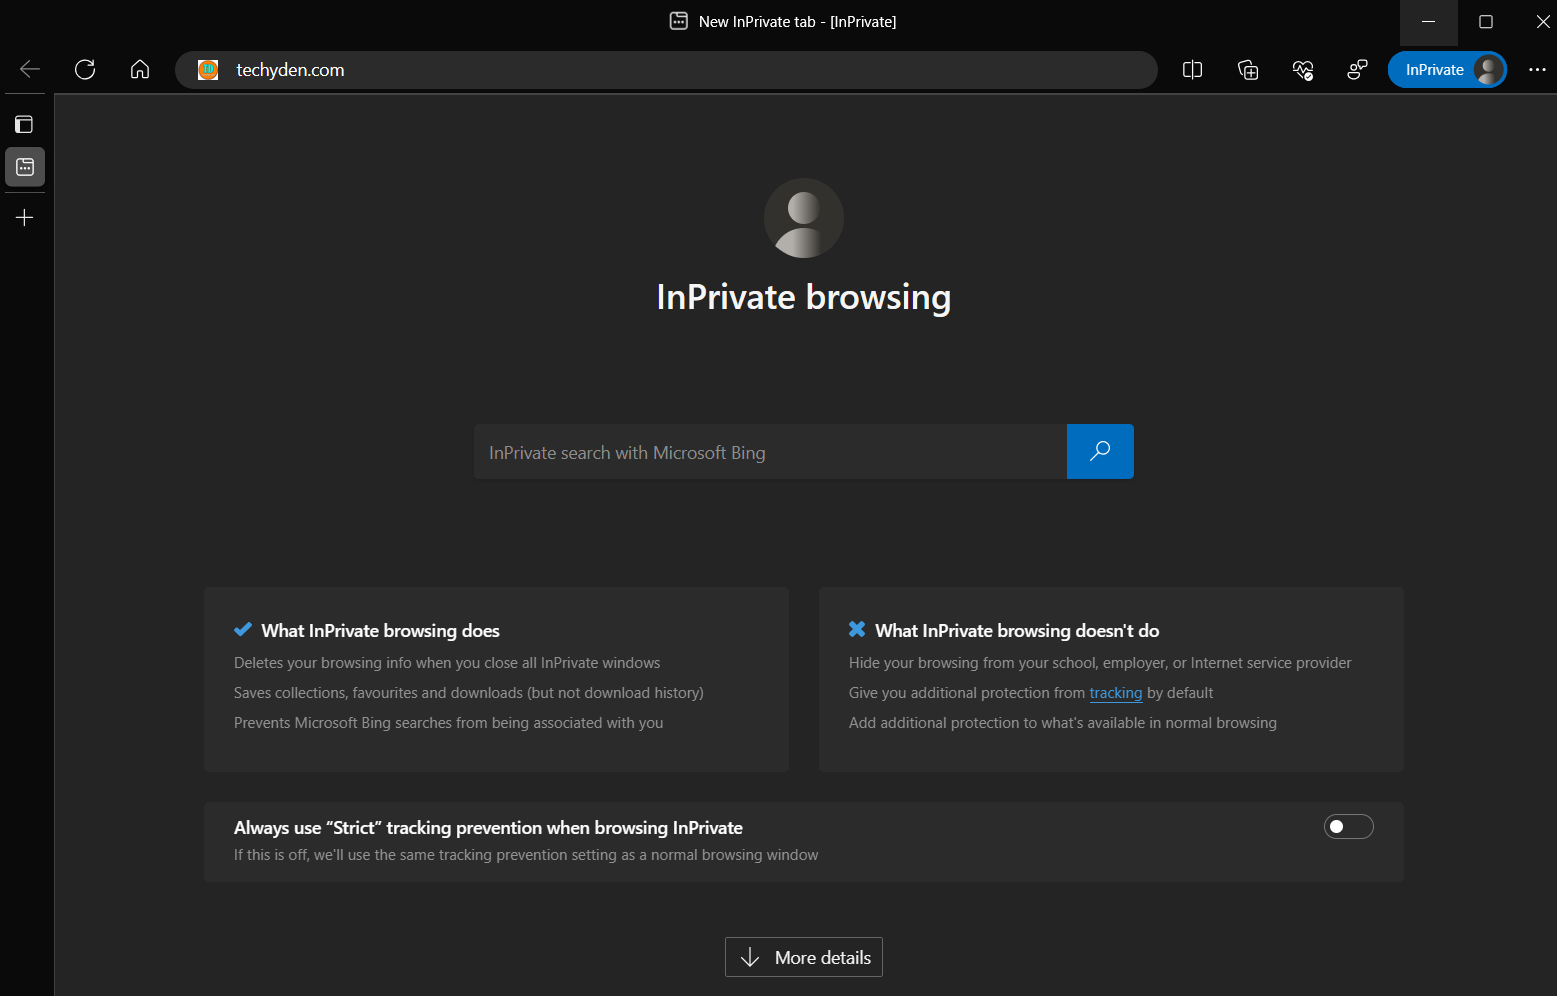Click the large user avatar above the heading
Screen dimensions: 1557x996
tap(803, 218)
